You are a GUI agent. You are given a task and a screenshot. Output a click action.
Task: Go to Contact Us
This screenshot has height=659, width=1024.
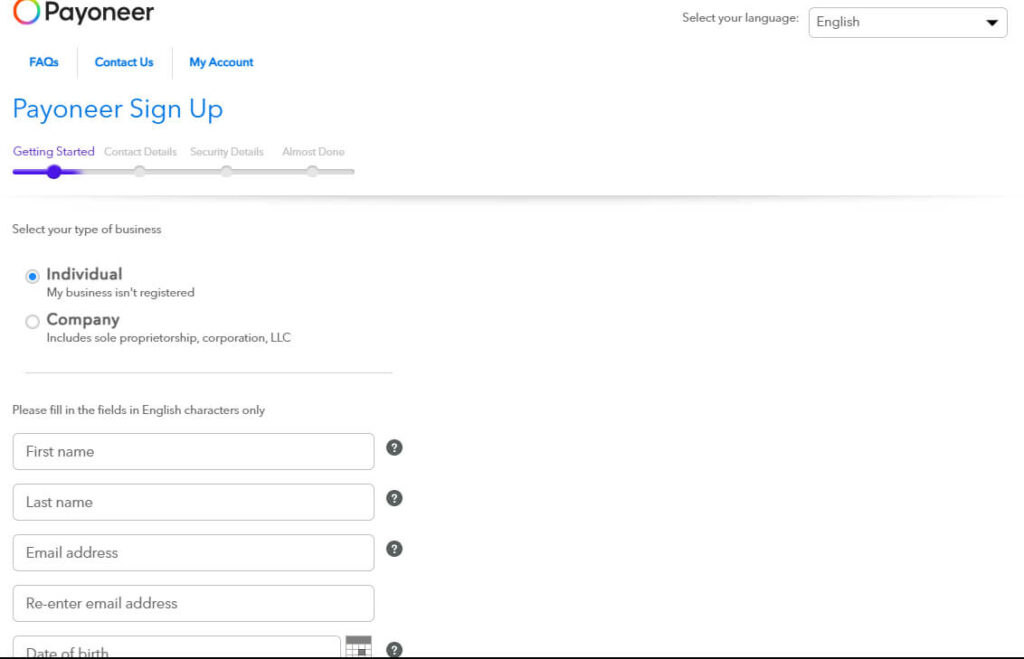point(124,62)
